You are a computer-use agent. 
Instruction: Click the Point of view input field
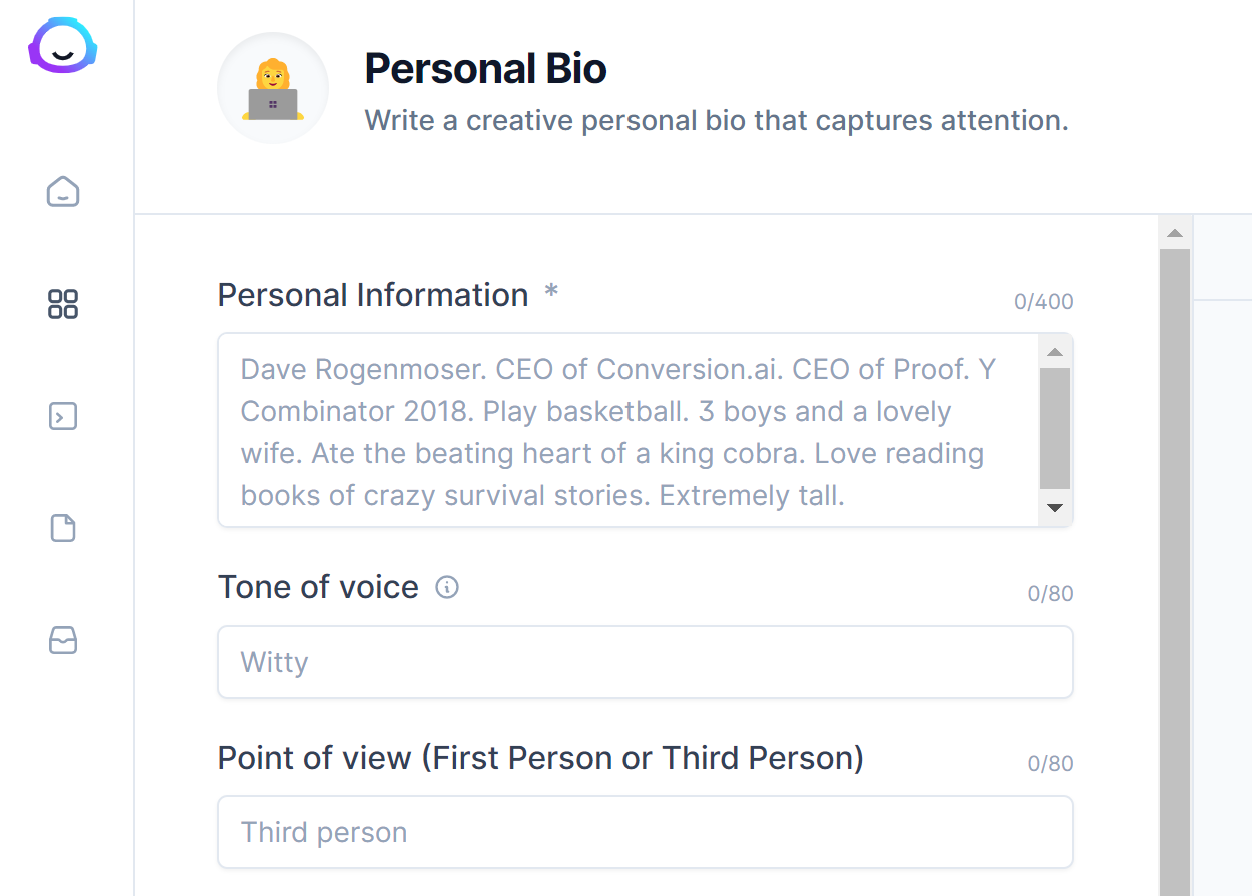645,832
